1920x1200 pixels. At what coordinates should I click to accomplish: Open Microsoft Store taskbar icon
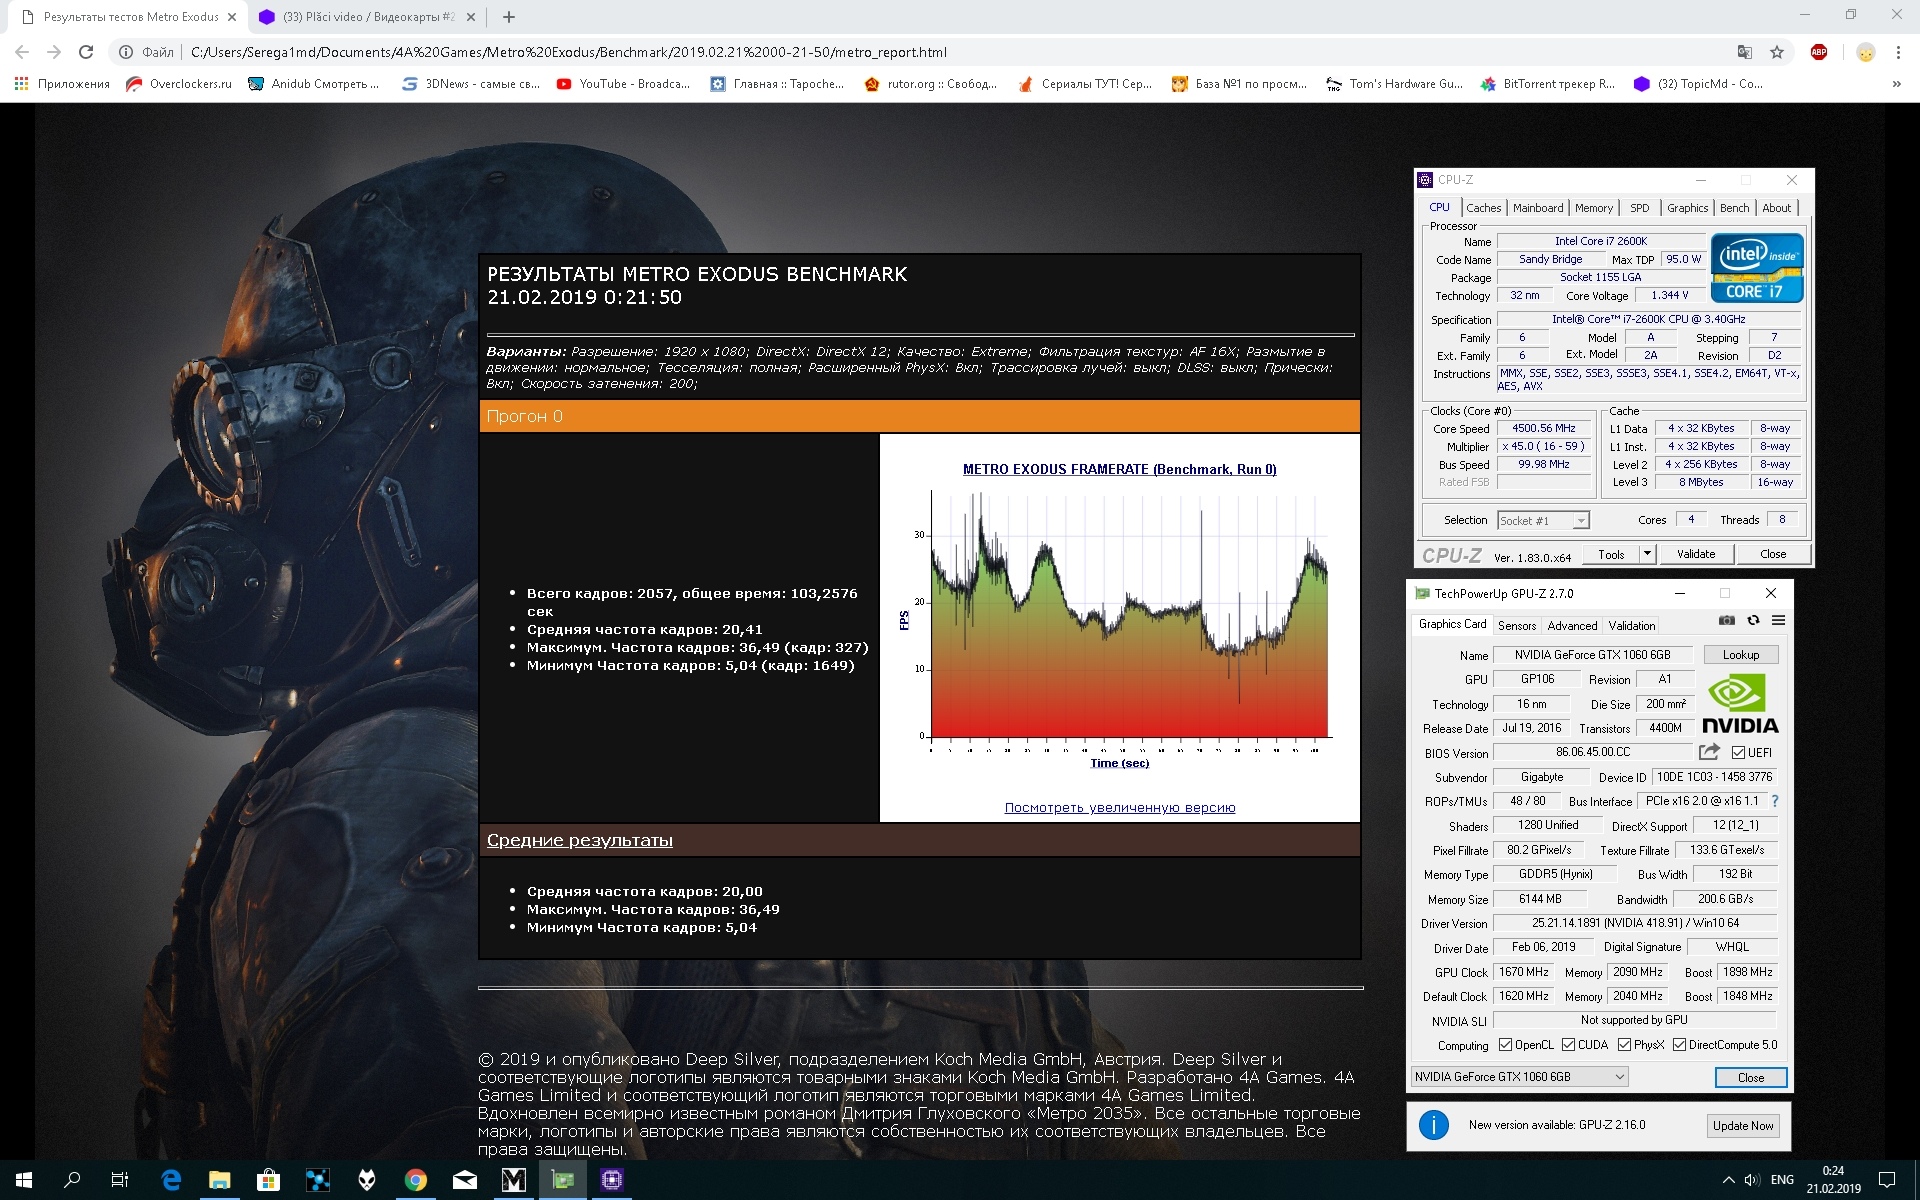click(x=268, y=1180)
